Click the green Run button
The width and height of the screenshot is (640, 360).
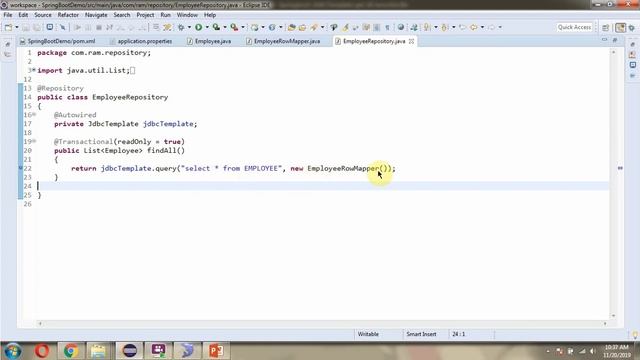(x=199, y=27)
